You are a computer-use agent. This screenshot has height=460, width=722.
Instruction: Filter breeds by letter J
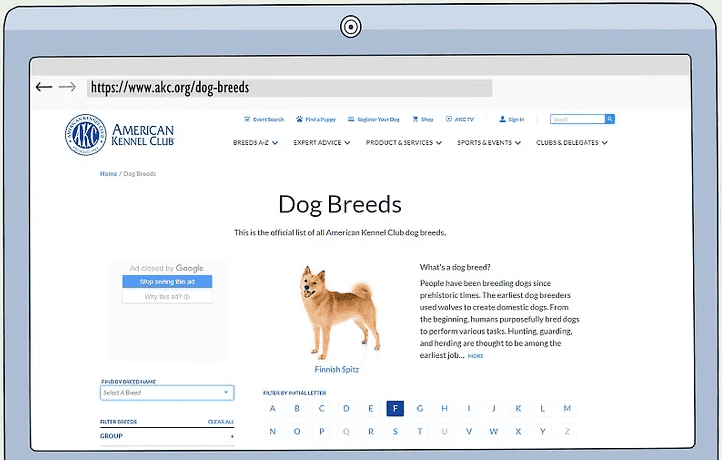pyautogui.click(x=494, y=408)
